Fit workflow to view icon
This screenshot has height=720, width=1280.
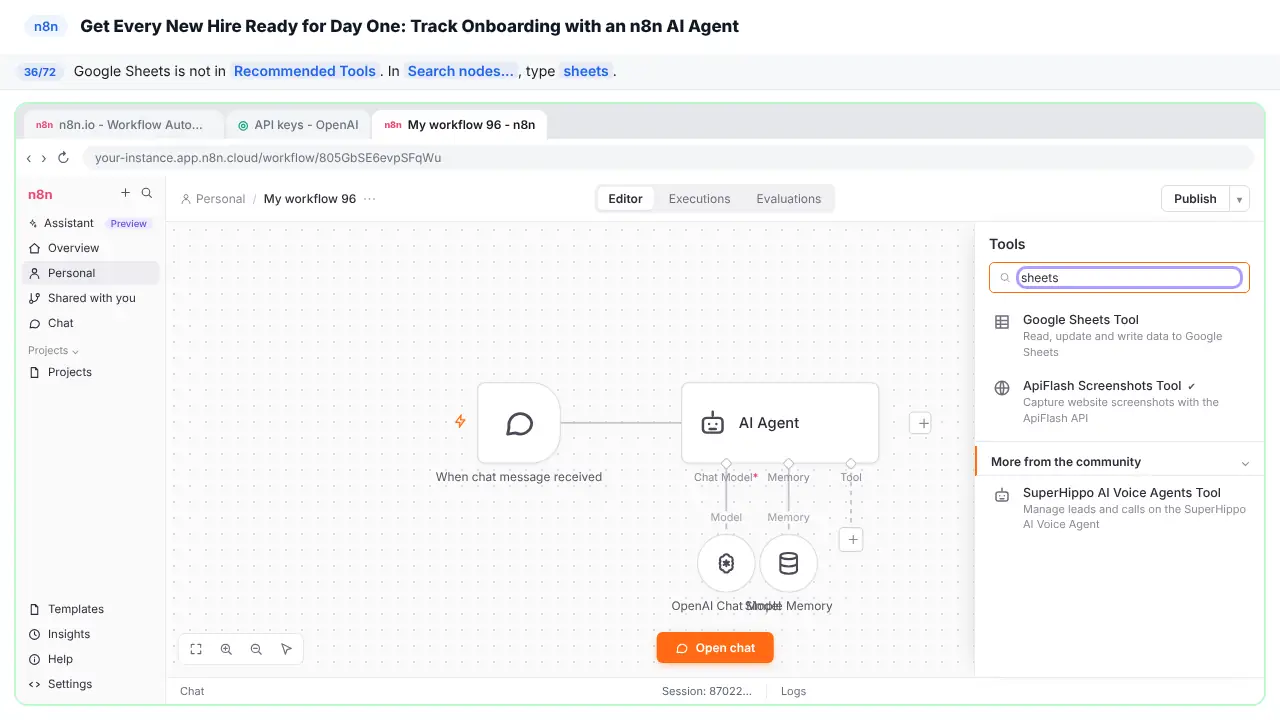click(x=196, y=649)
